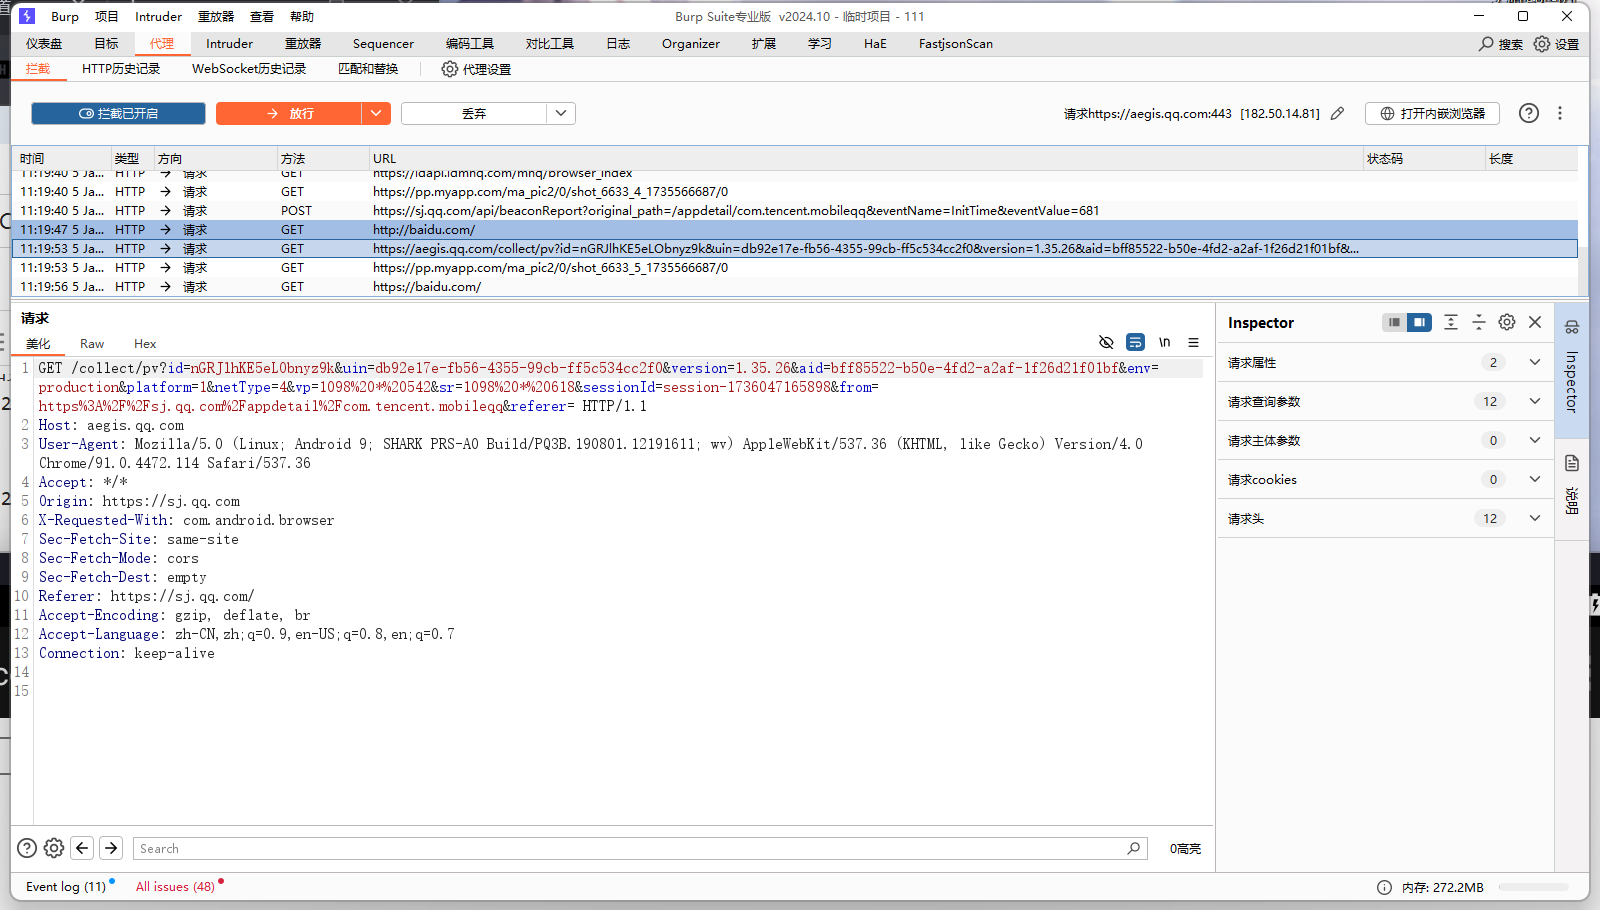Switch to the Sequencer tab
This screenshot has width=1600, height=910.
click(383, 44)
